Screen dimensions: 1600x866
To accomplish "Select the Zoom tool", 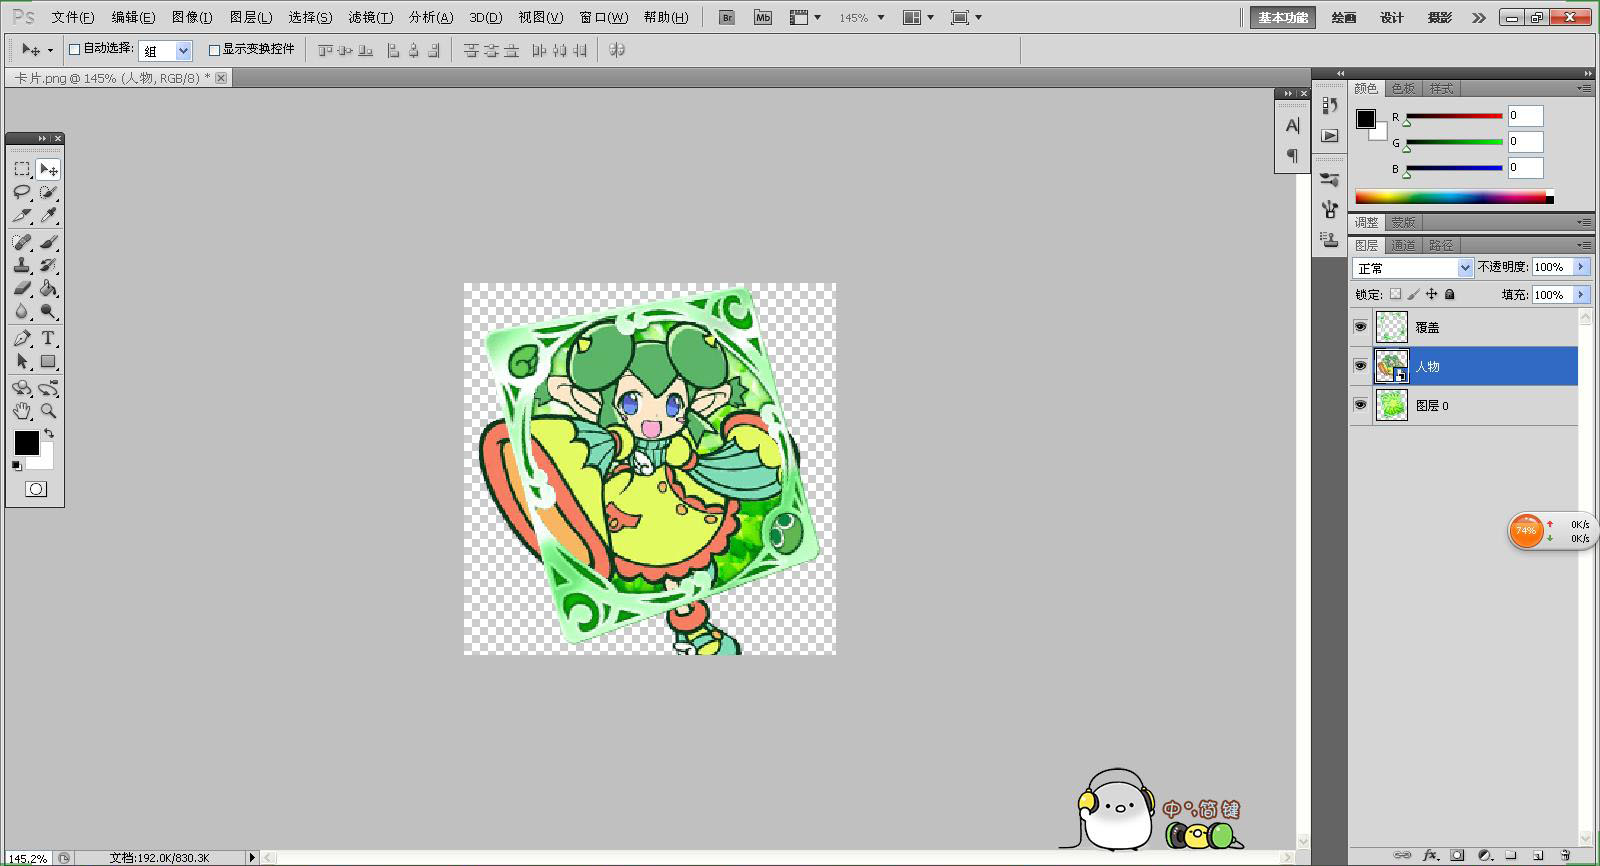I will pos(48,411).
